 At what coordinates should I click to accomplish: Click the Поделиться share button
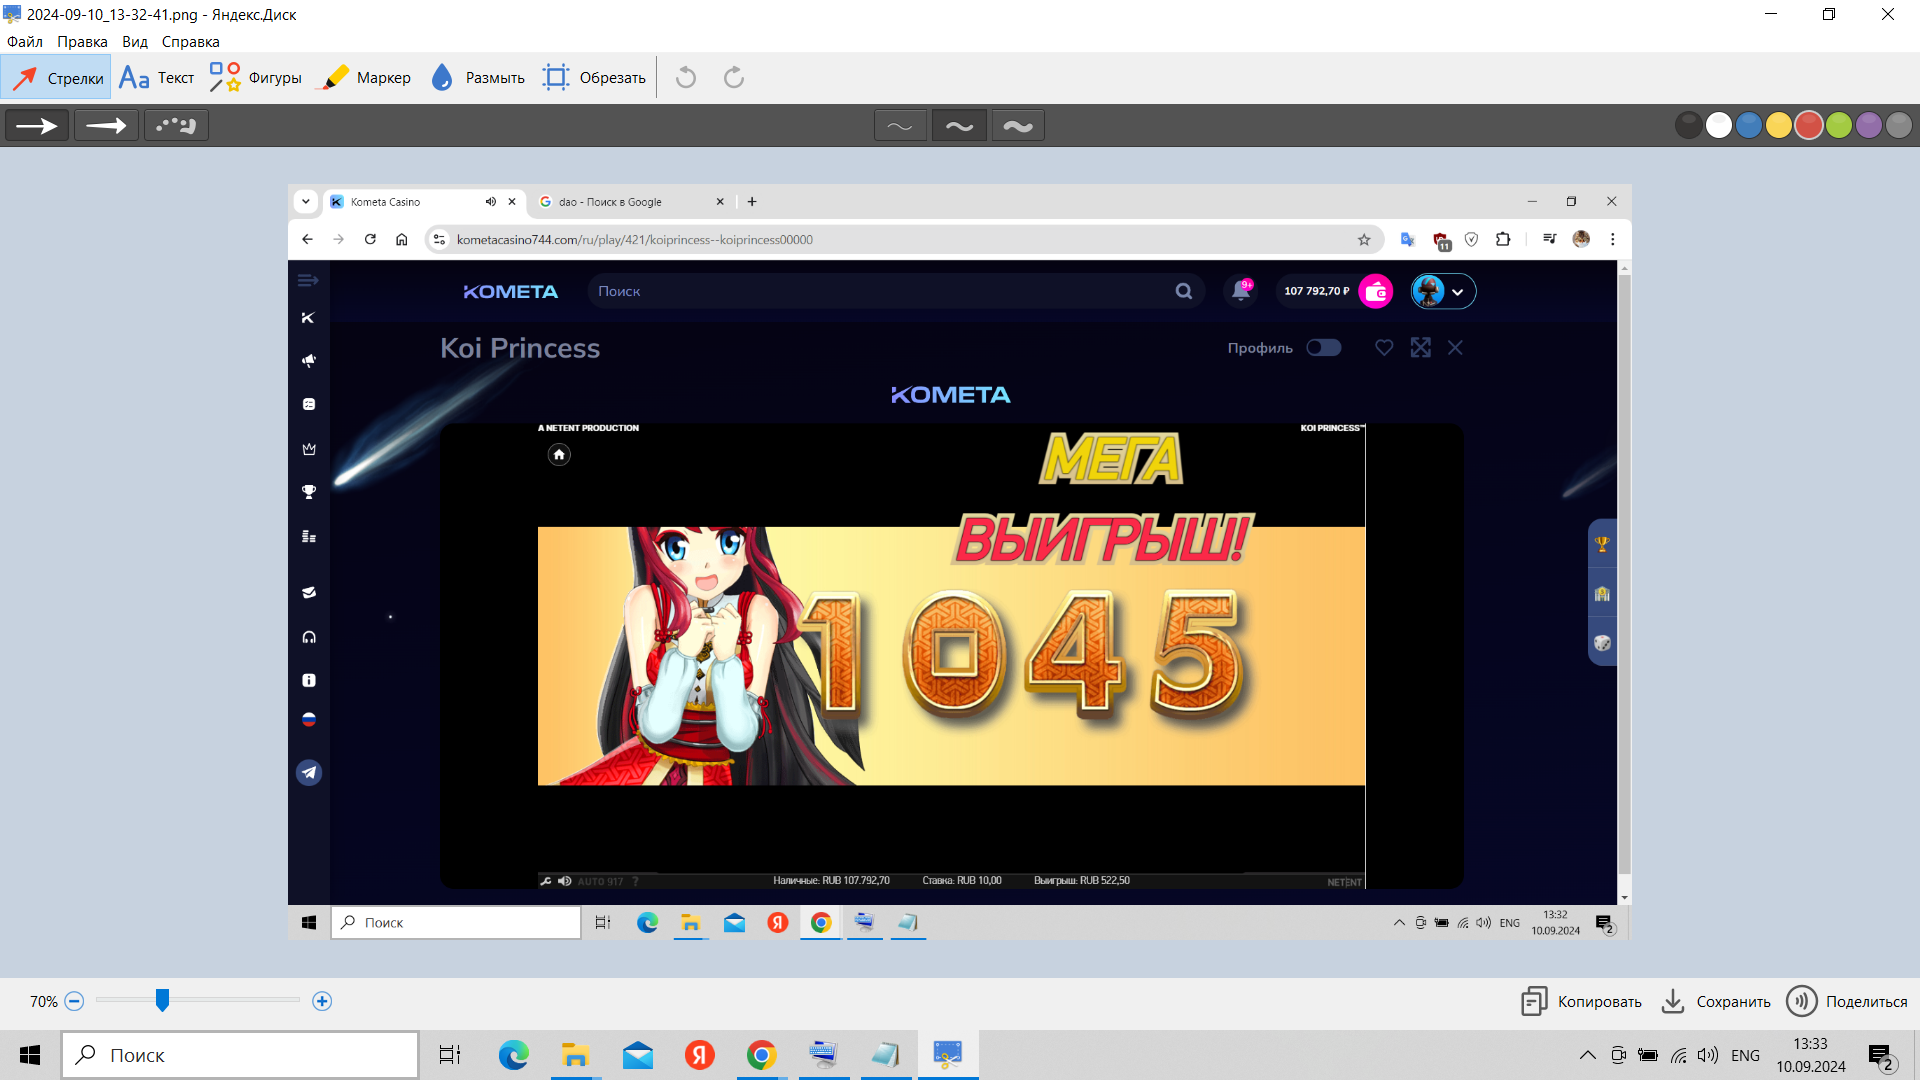(x=1848, y=1002)
